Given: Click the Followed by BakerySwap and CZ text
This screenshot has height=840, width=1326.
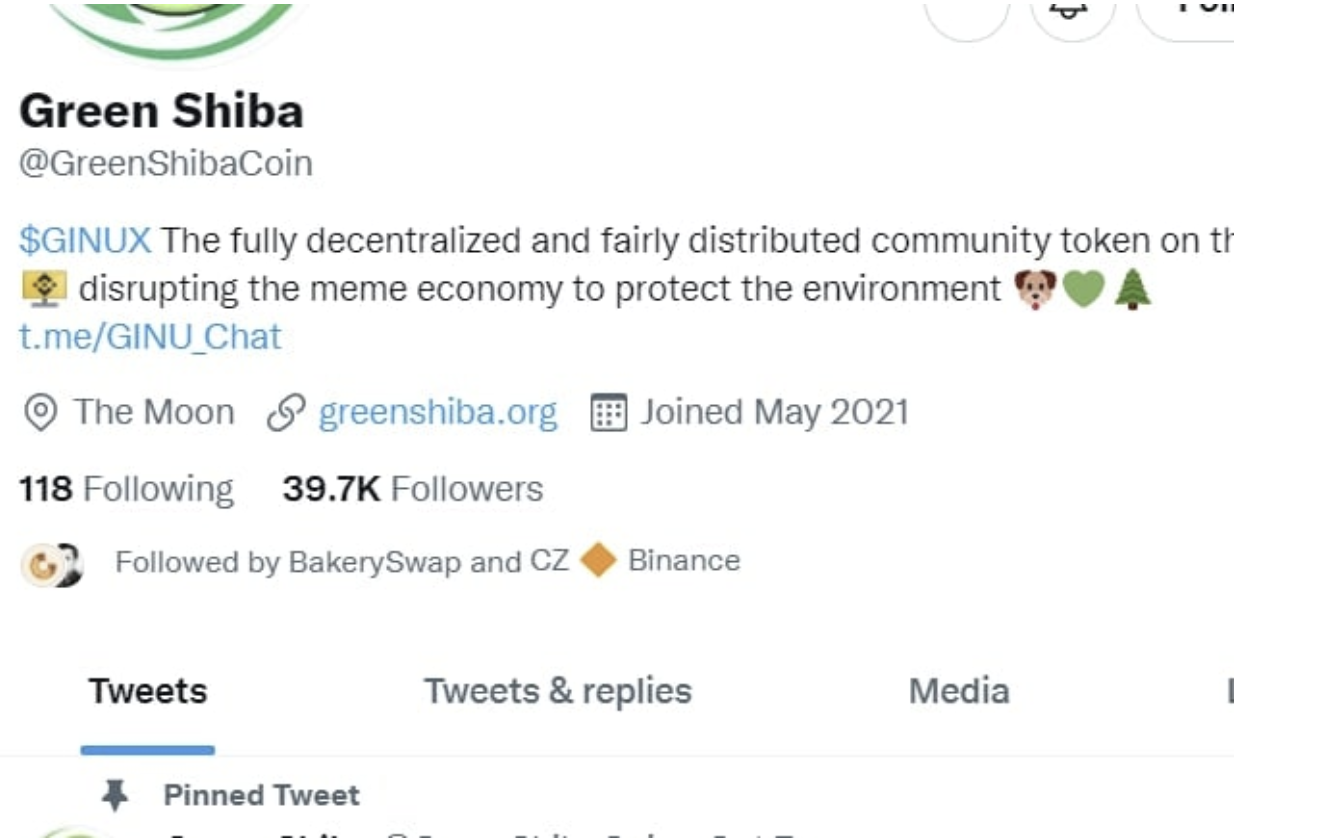Looking at the screenshot, I should 430,561.
